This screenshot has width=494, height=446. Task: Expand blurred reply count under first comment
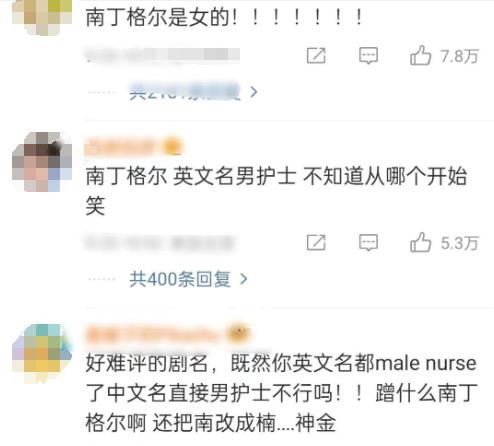(x=185, y=91)
